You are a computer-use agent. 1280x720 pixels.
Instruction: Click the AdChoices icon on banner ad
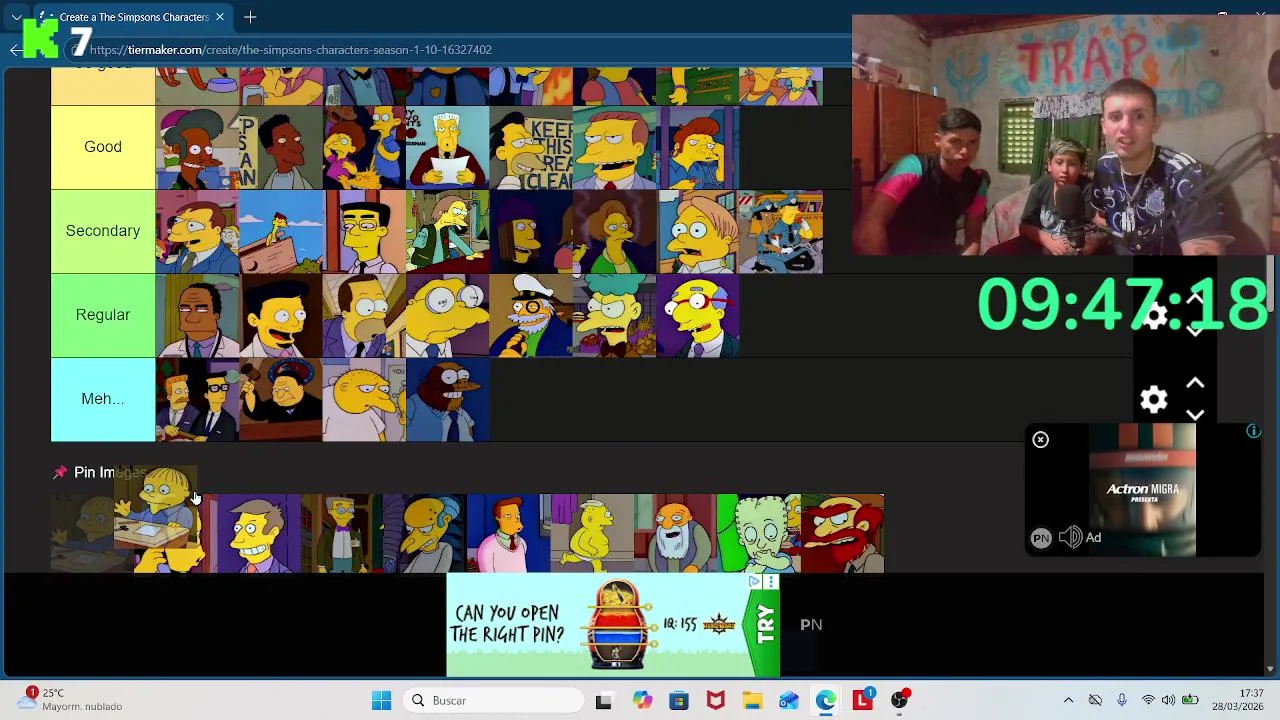click(755, 582)
